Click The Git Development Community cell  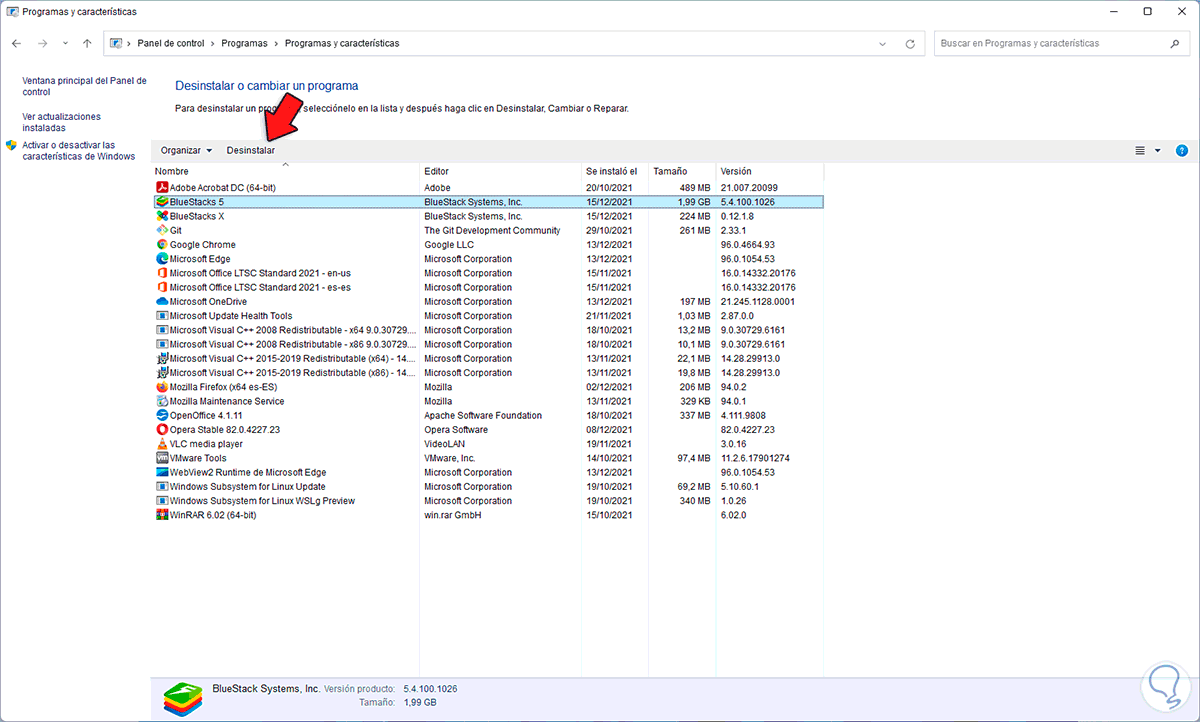click(492, 230)
